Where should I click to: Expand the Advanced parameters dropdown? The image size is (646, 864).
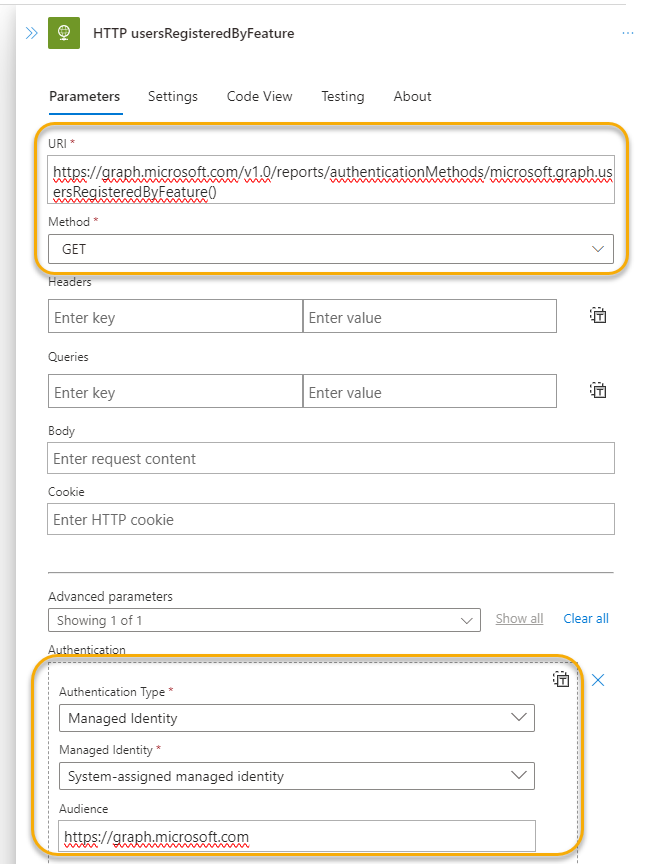(264, 620)
